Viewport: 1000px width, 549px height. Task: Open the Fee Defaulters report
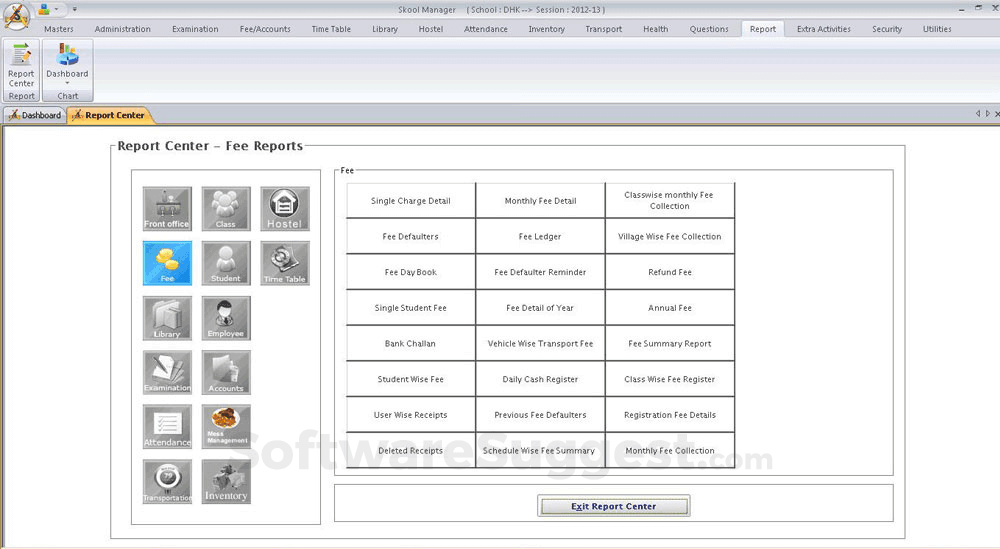click(x=410, y=237)
